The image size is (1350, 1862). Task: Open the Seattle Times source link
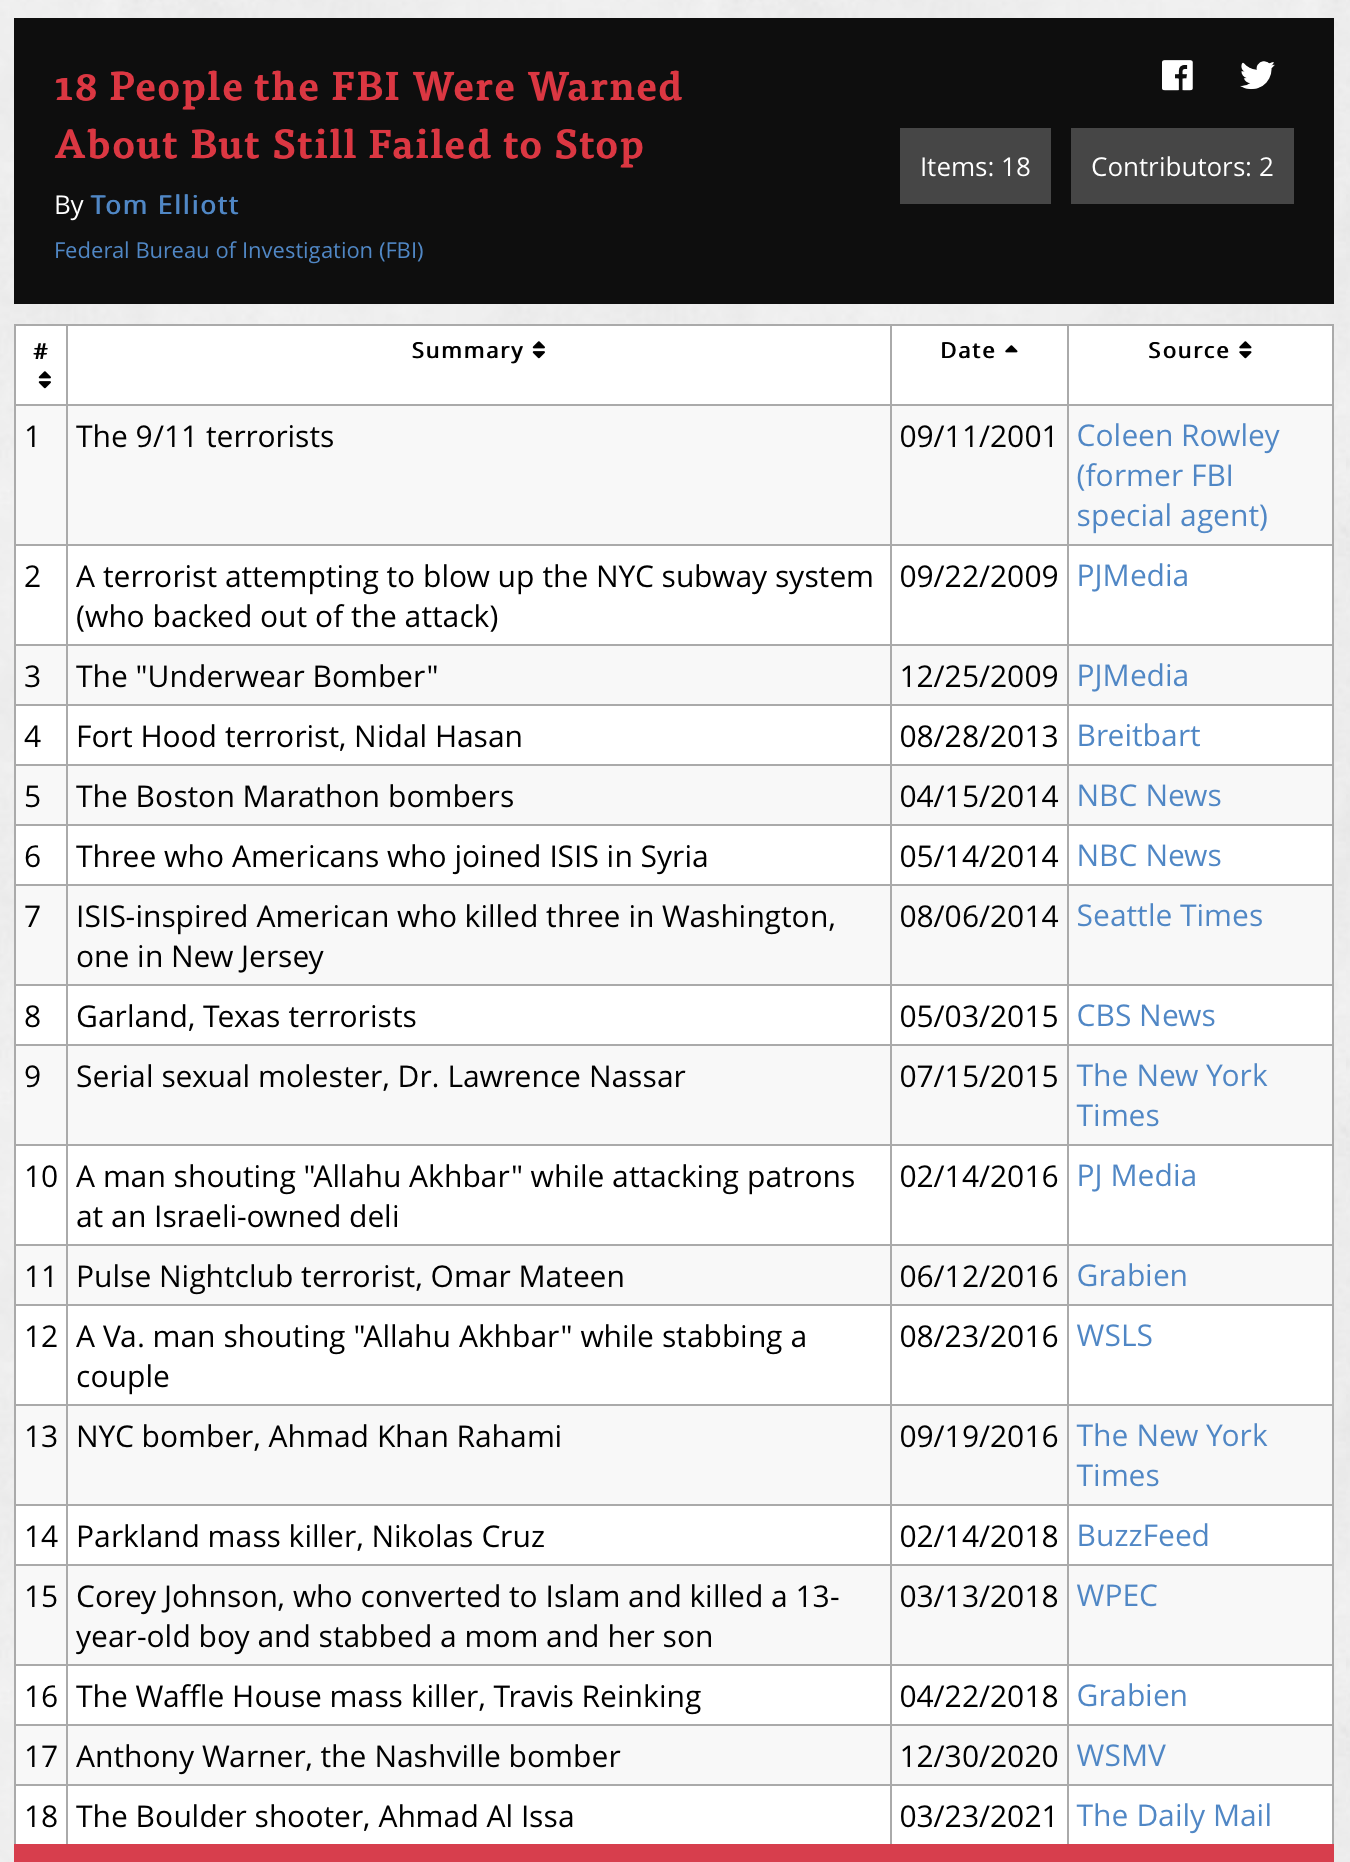pyautogui.click(x=1169, y=916)
